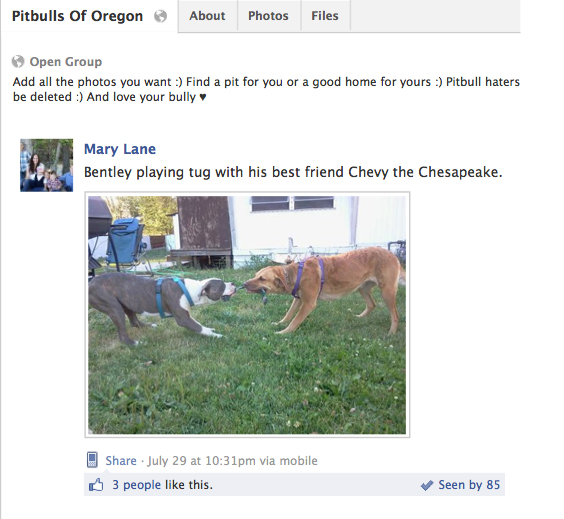Switch to the Photos tab
The height and width of the screenshot is (519, 564).
(x=268, y=16)
